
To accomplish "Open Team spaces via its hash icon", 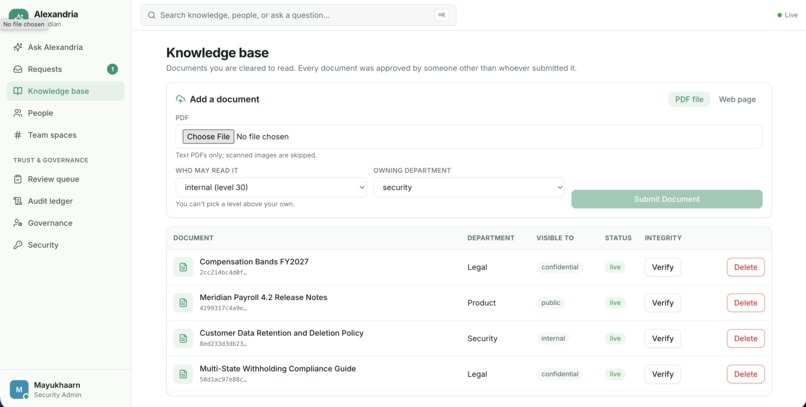I will (17, 135).
